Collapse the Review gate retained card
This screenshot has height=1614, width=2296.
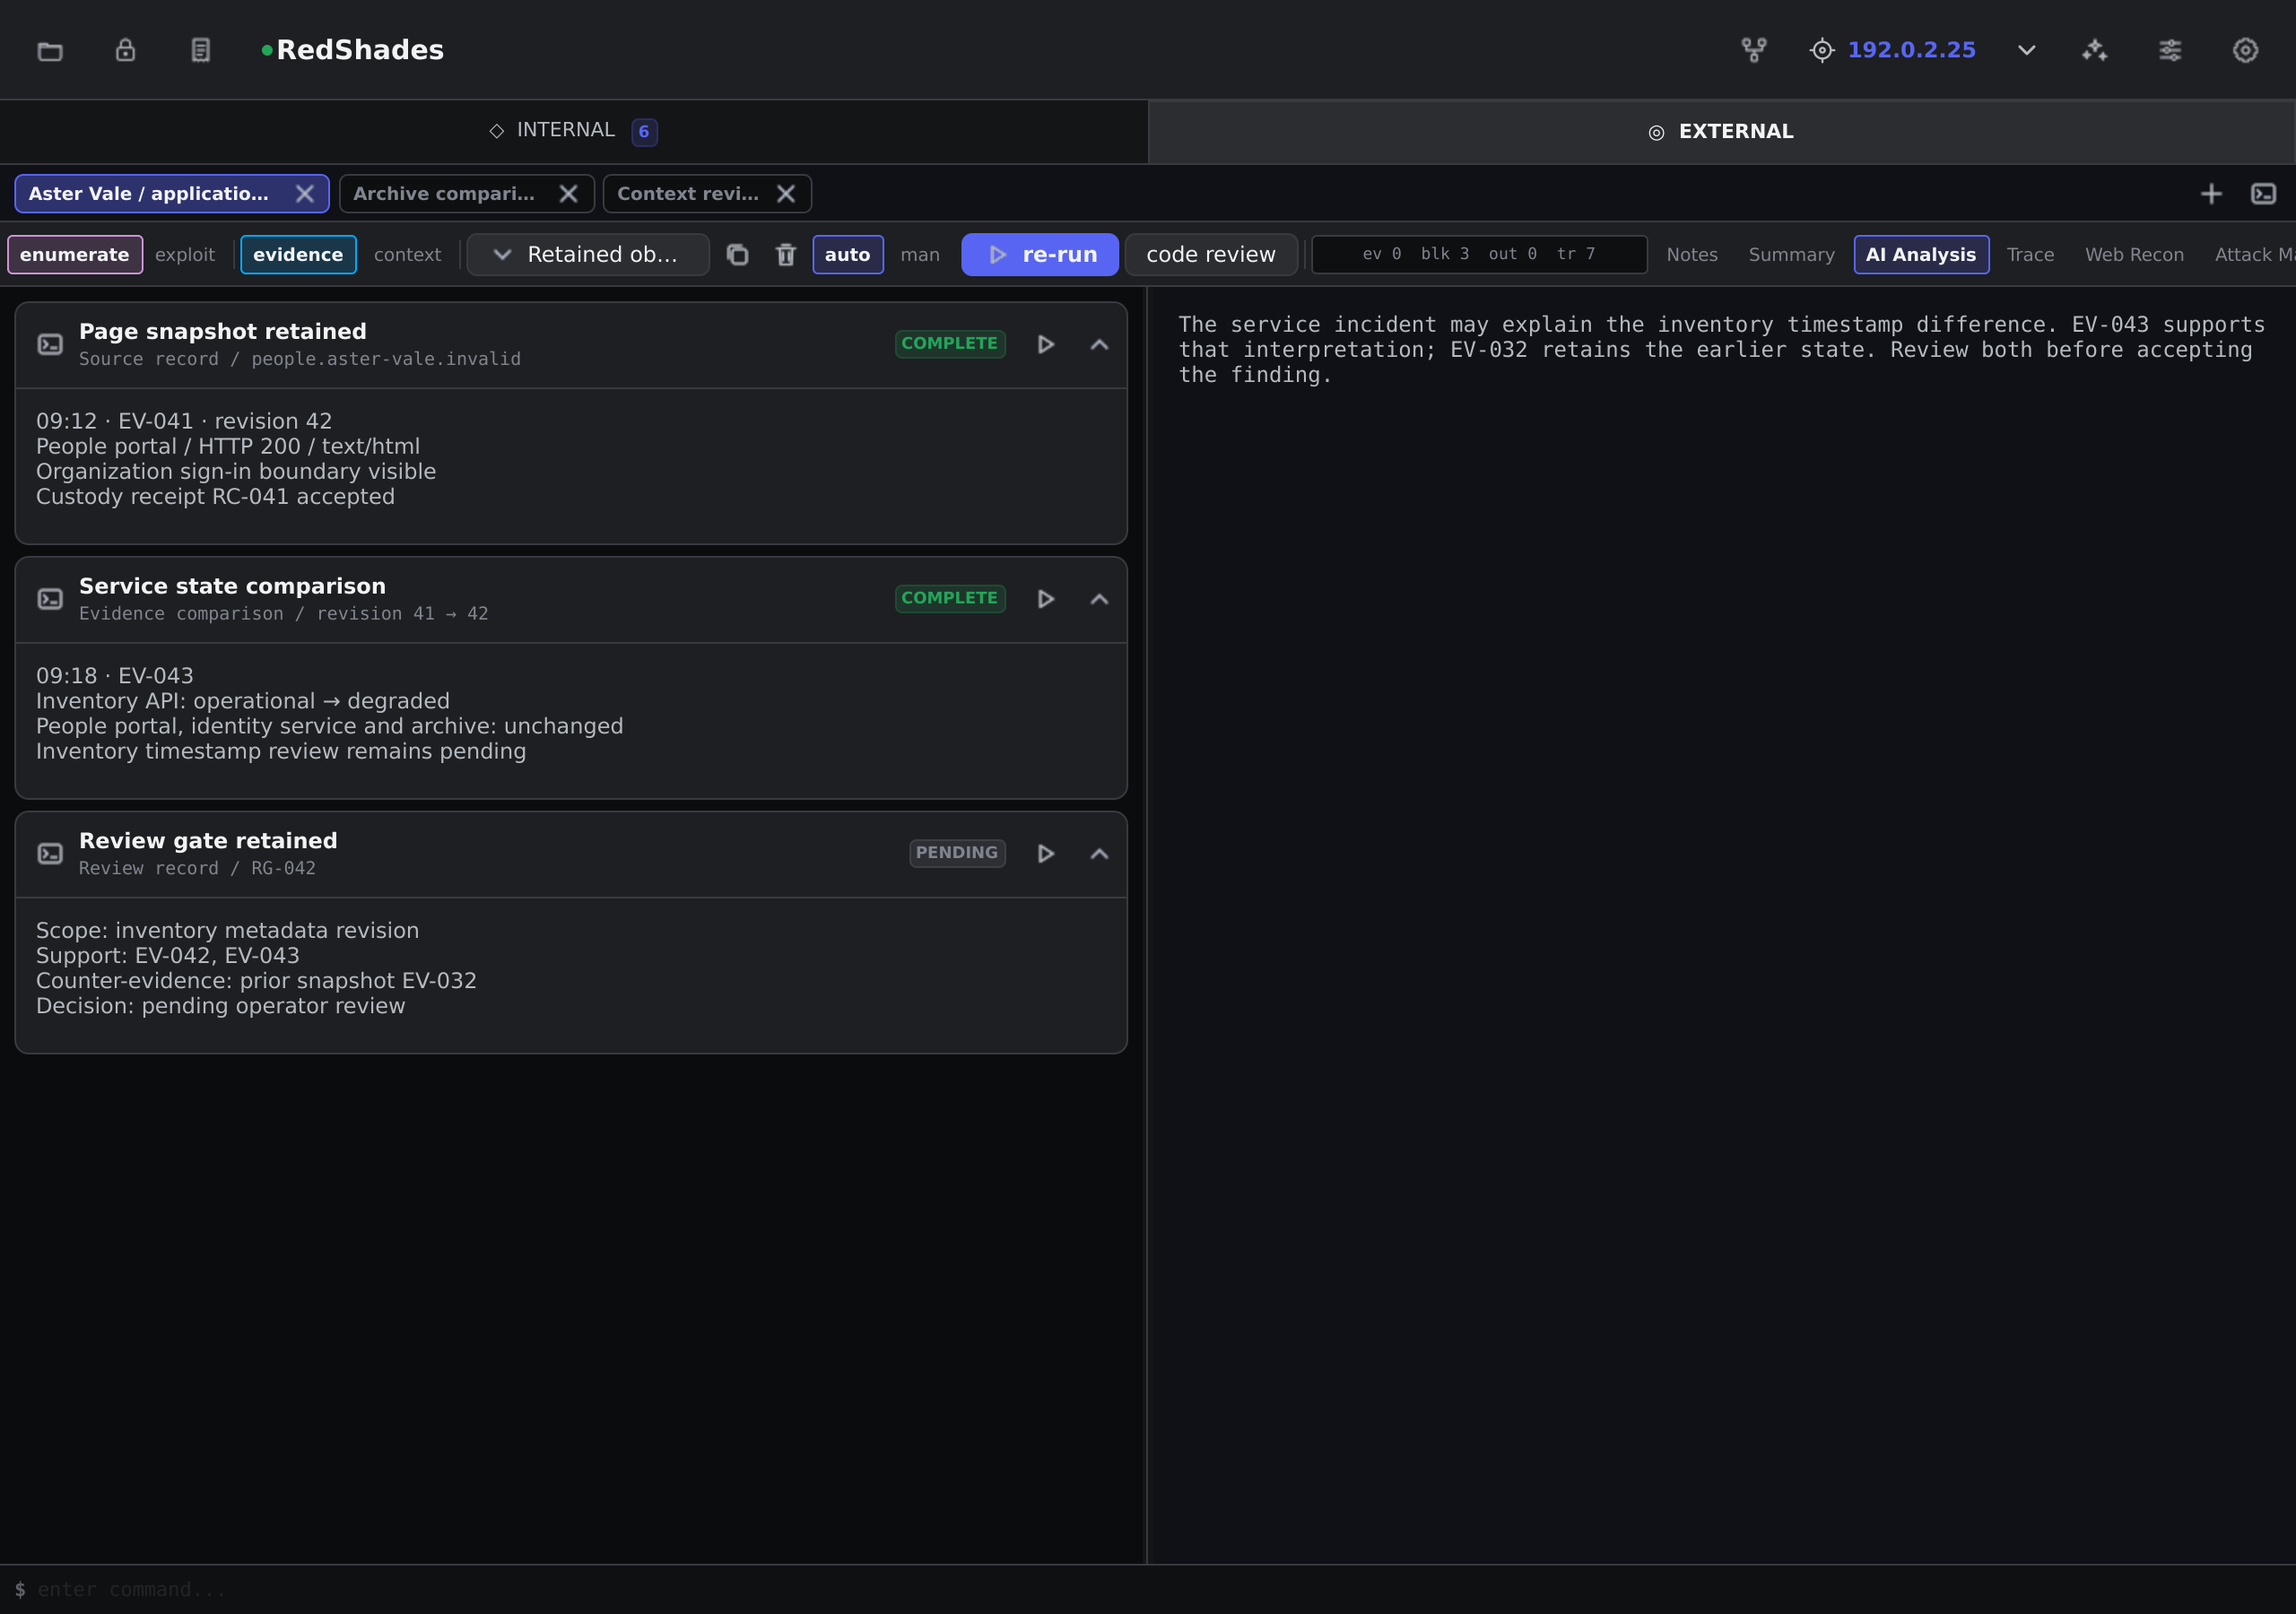(x=1099, y=853)
